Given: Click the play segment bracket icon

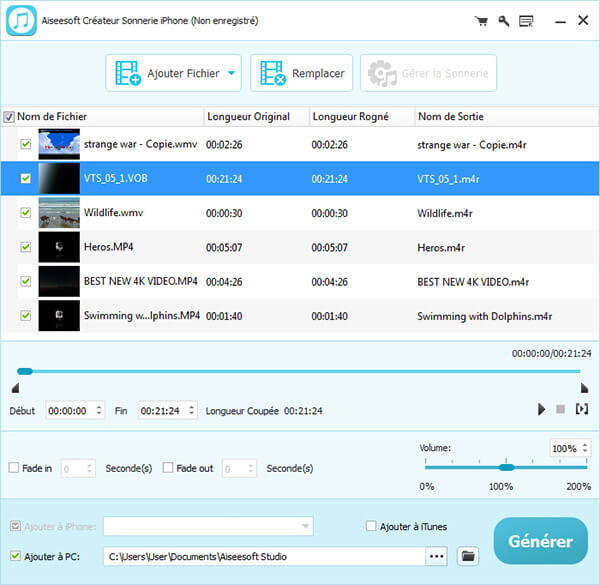Looking at the screenshot, I should point(582,409).
